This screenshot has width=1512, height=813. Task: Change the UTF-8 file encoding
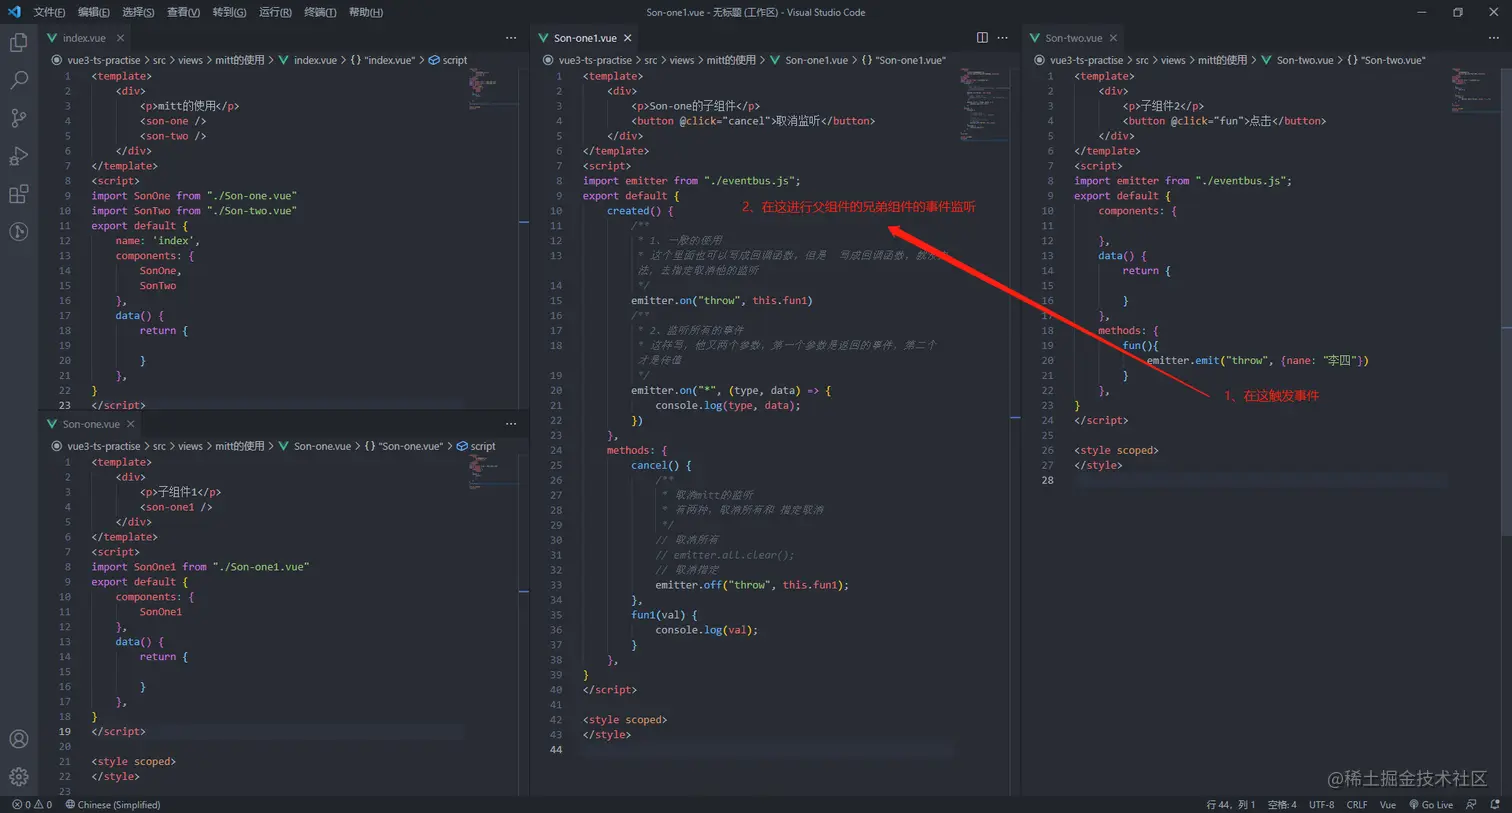[1322, 804]
